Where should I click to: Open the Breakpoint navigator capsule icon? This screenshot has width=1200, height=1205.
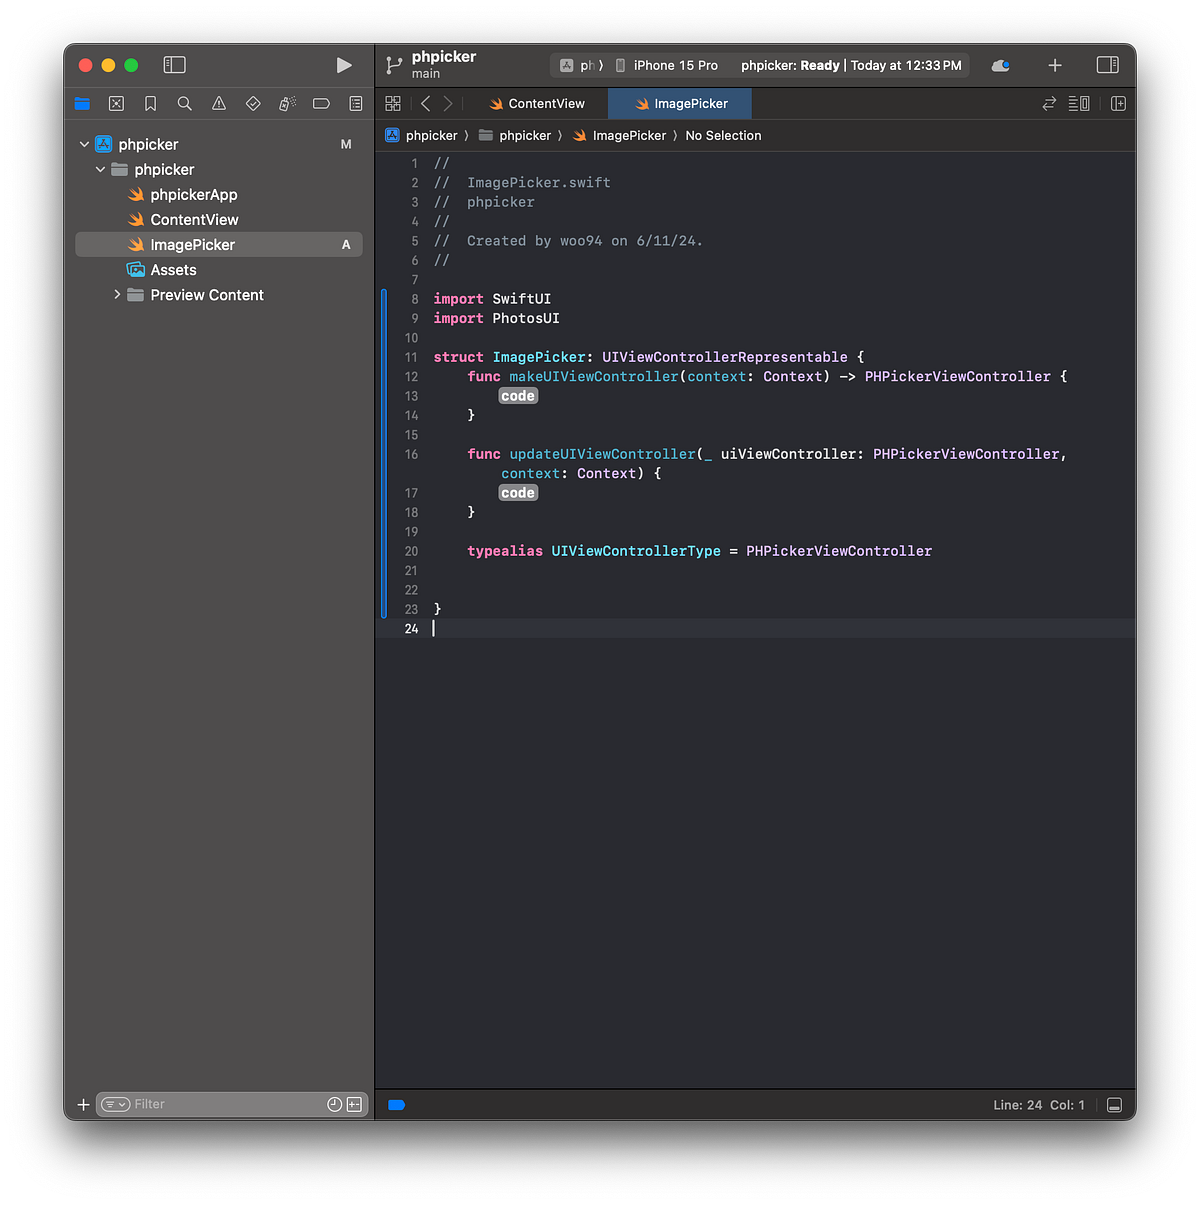tap(321, 103)
